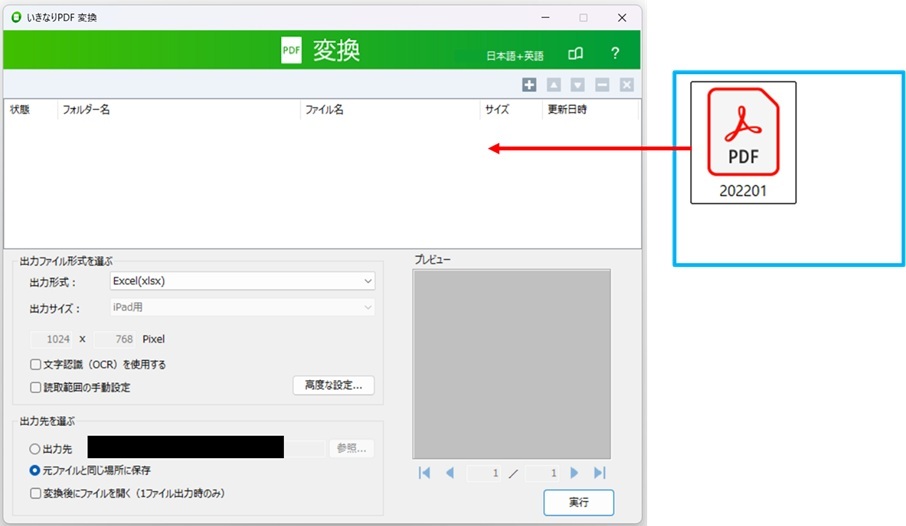Click the add file plus icon
Image resolution: width=906 pixels, height=526 pixels.
coord(529,85)
